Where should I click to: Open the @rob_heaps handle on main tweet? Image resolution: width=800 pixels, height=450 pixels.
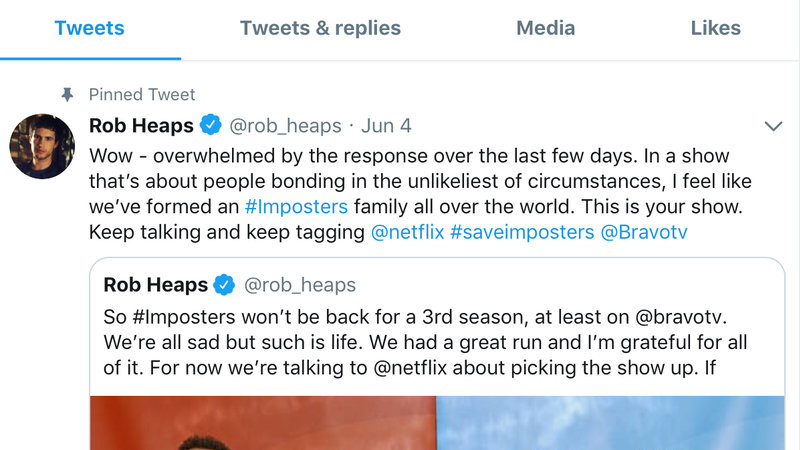pos(284,126)
